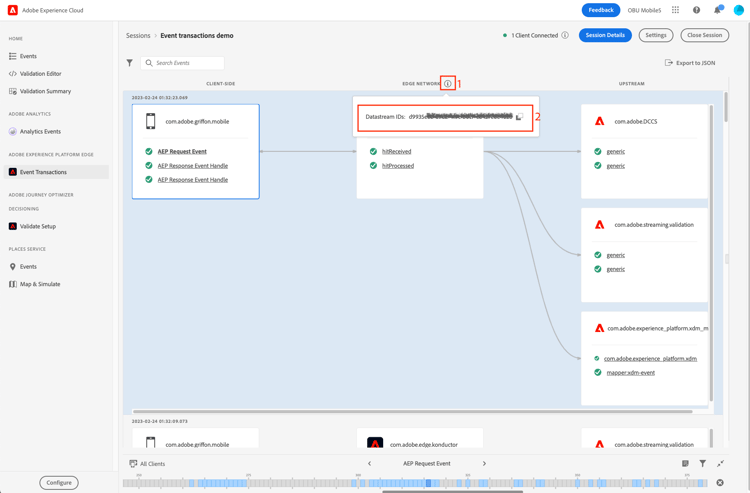Collapse the timeline panel icon
This screenshot has width=750, height=493.
pyautogui.click(x=720, y=463)
